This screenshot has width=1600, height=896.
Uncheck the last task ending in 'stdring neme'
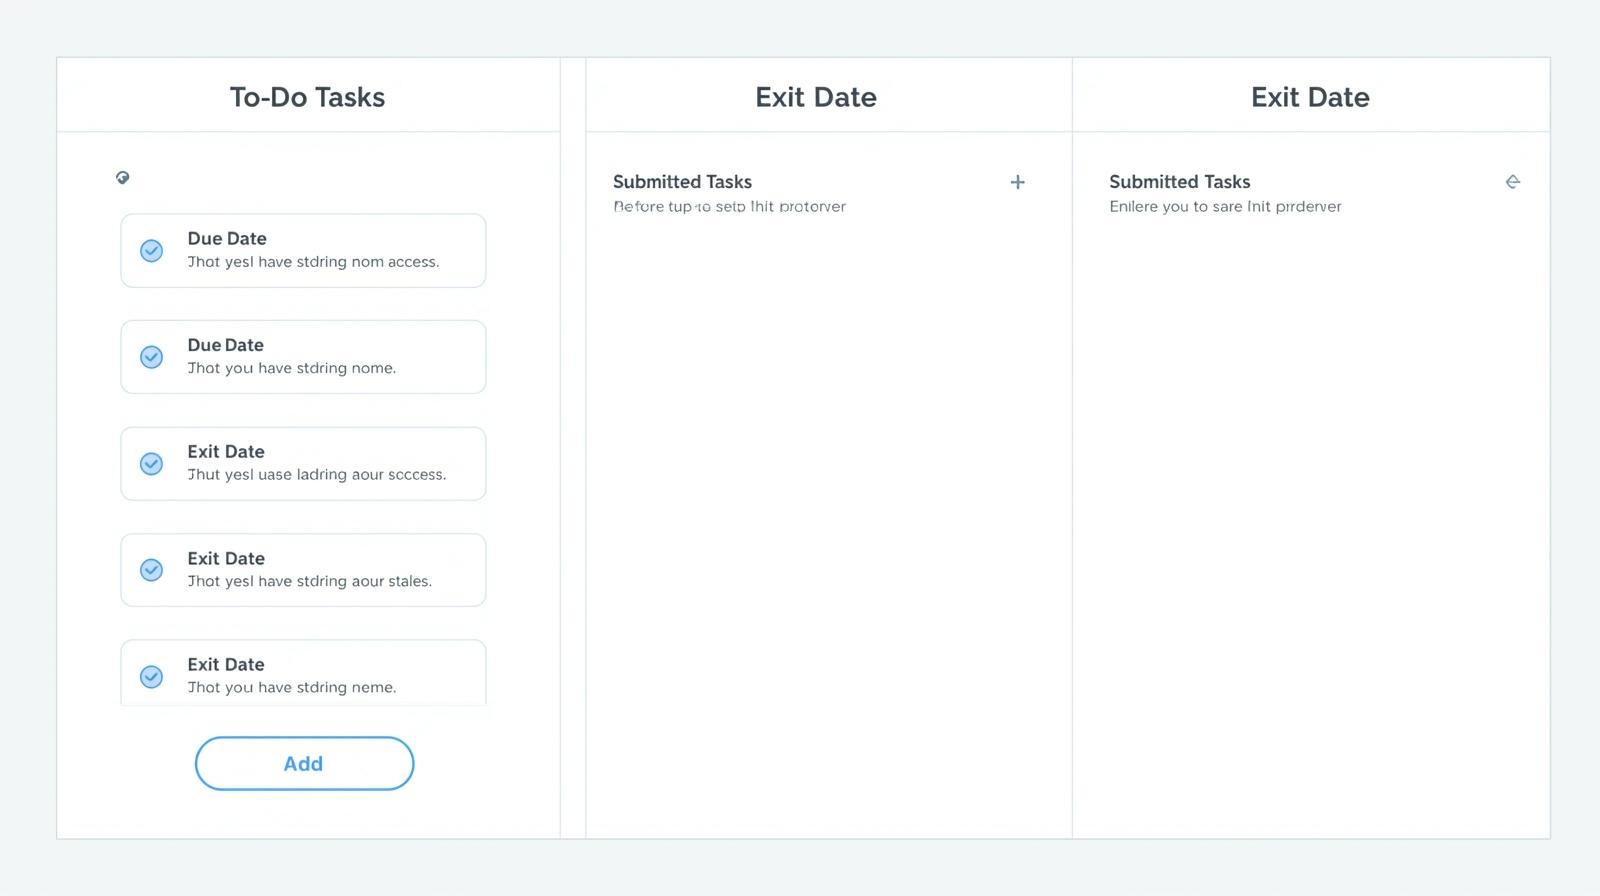coord(151,677)
